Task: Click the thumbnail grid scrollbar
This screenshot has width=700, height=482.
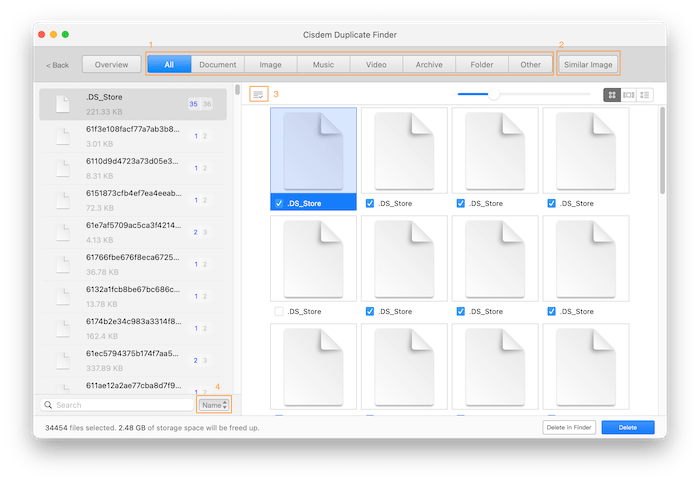Action: pos(662,150)
